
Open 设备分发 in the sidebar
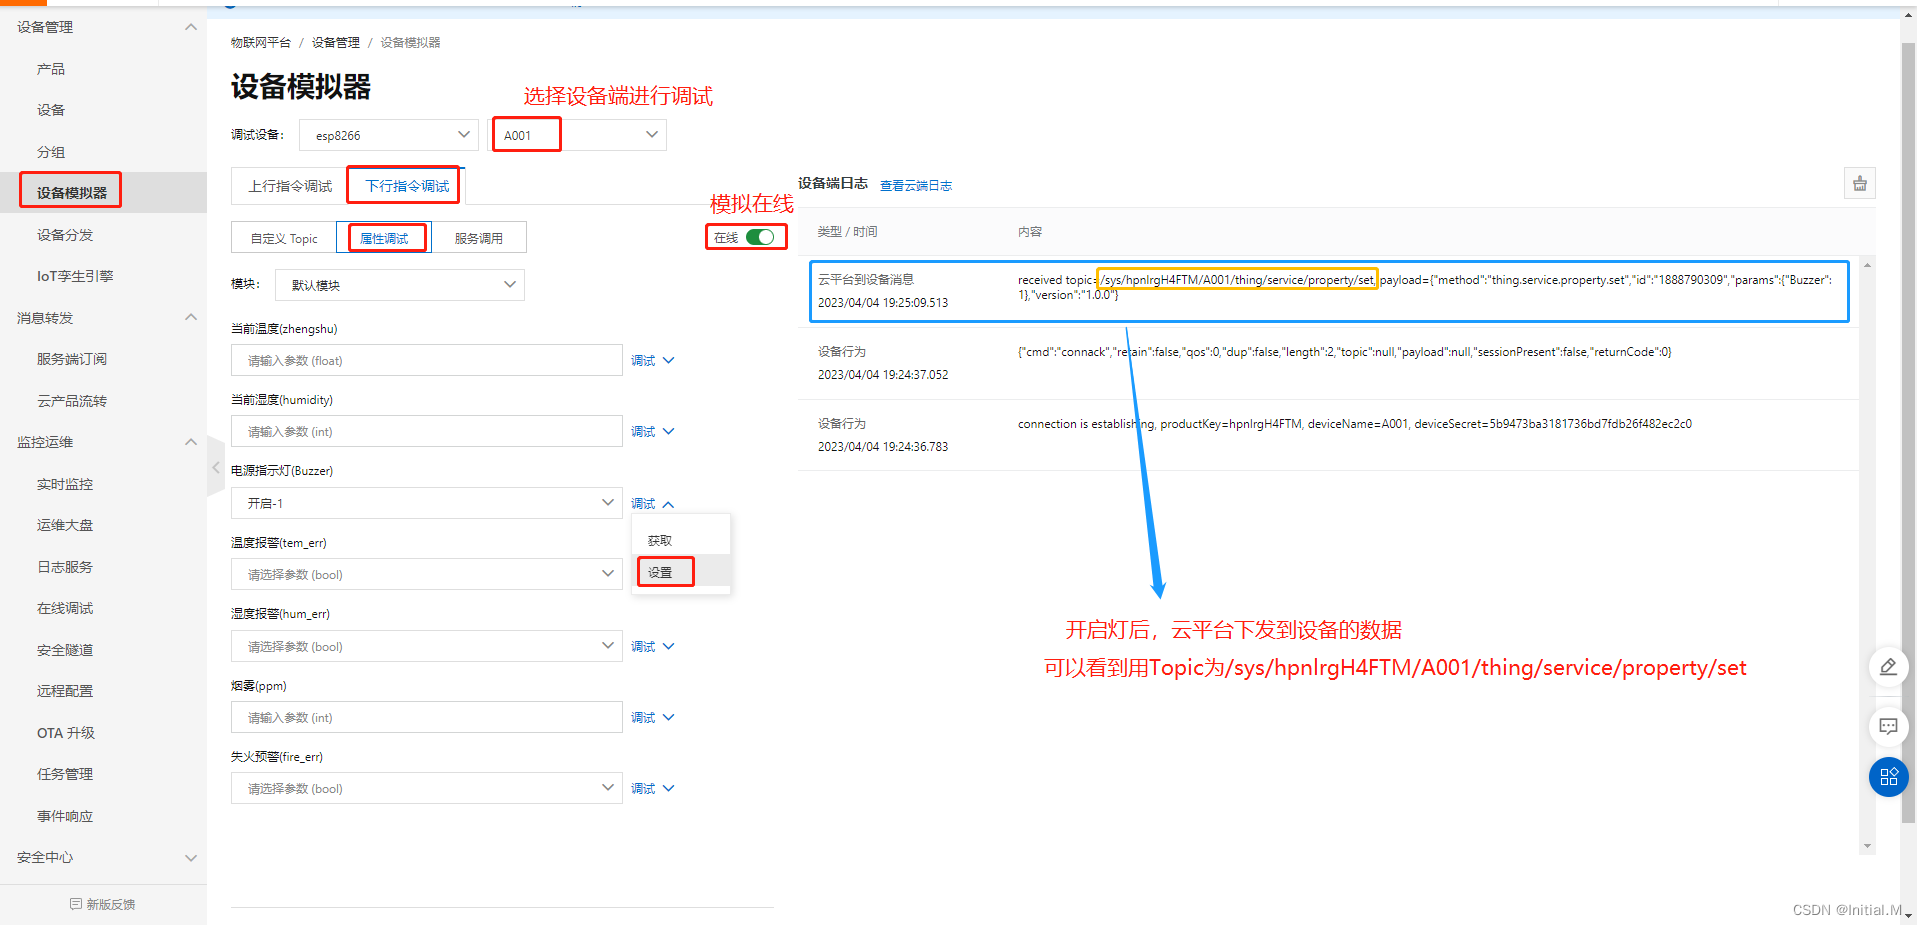click(65, 235)
